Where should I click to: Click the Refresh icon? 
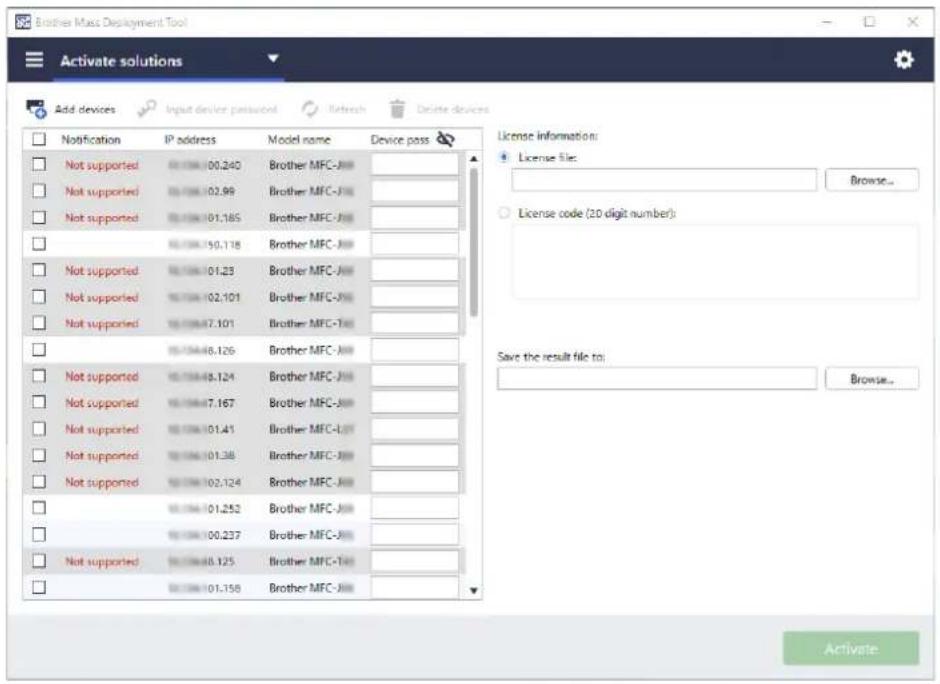tap(309, 109)
